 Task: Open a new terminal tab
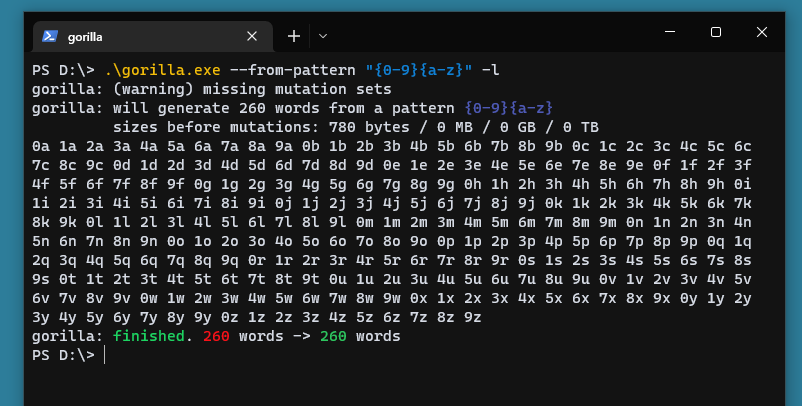294,36
